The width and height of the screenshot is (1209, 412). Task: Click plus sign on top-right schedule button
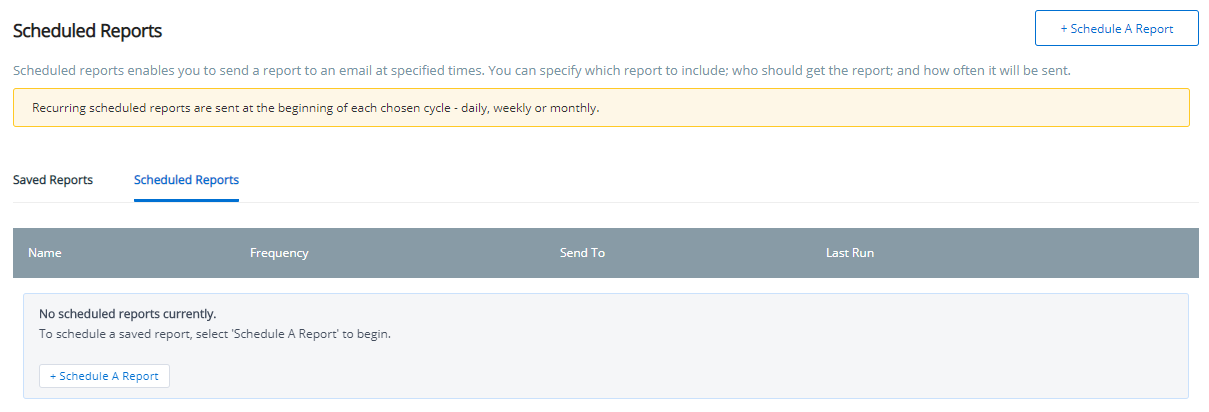click(1064, 29)
